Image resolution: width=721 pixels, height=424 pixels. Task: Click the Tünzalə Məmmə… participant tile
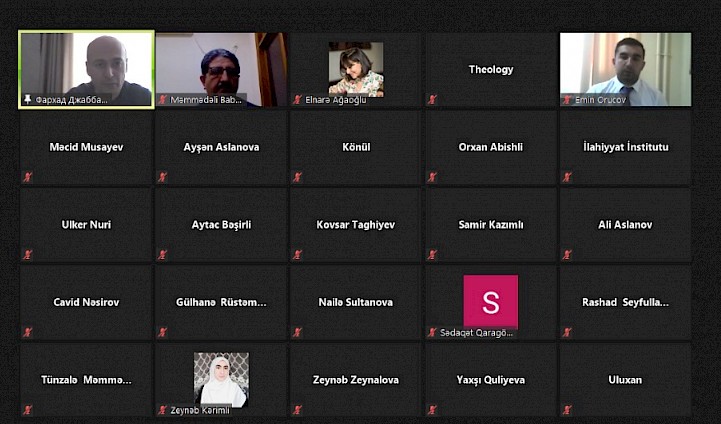click(x=86, y=380)
